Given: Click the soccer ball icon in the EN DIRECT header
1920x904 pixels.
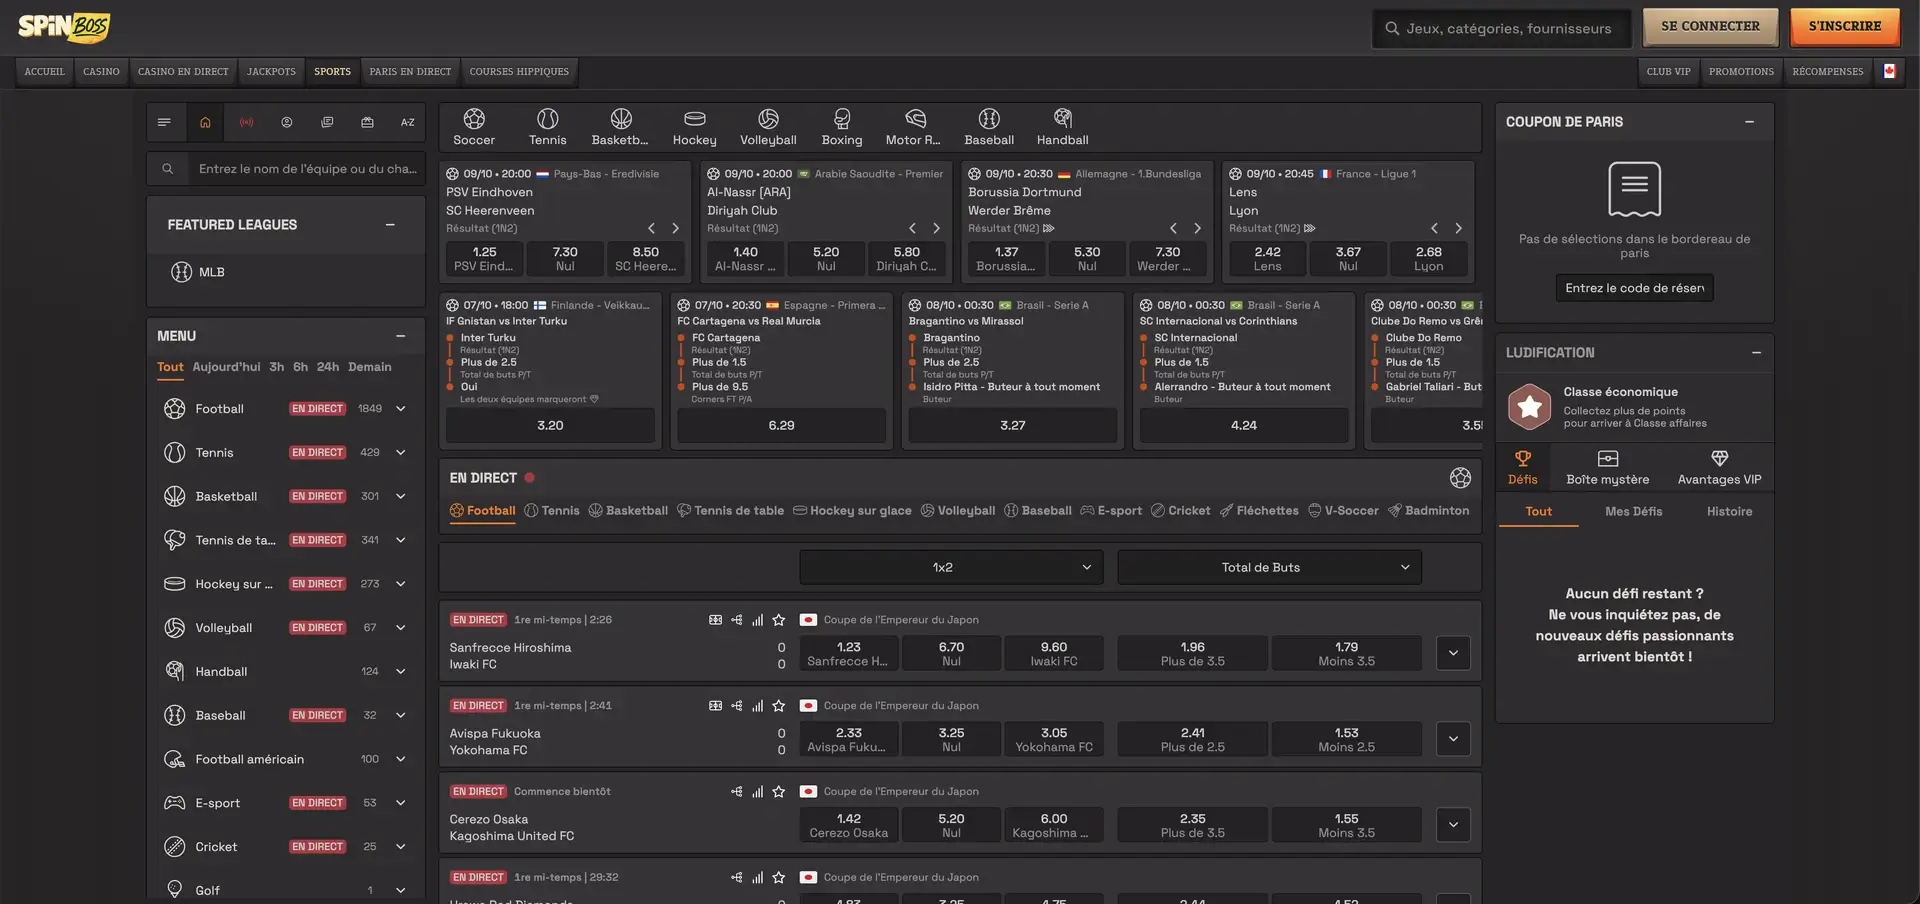Looking at the screenshot, I should pos(1460,478).
